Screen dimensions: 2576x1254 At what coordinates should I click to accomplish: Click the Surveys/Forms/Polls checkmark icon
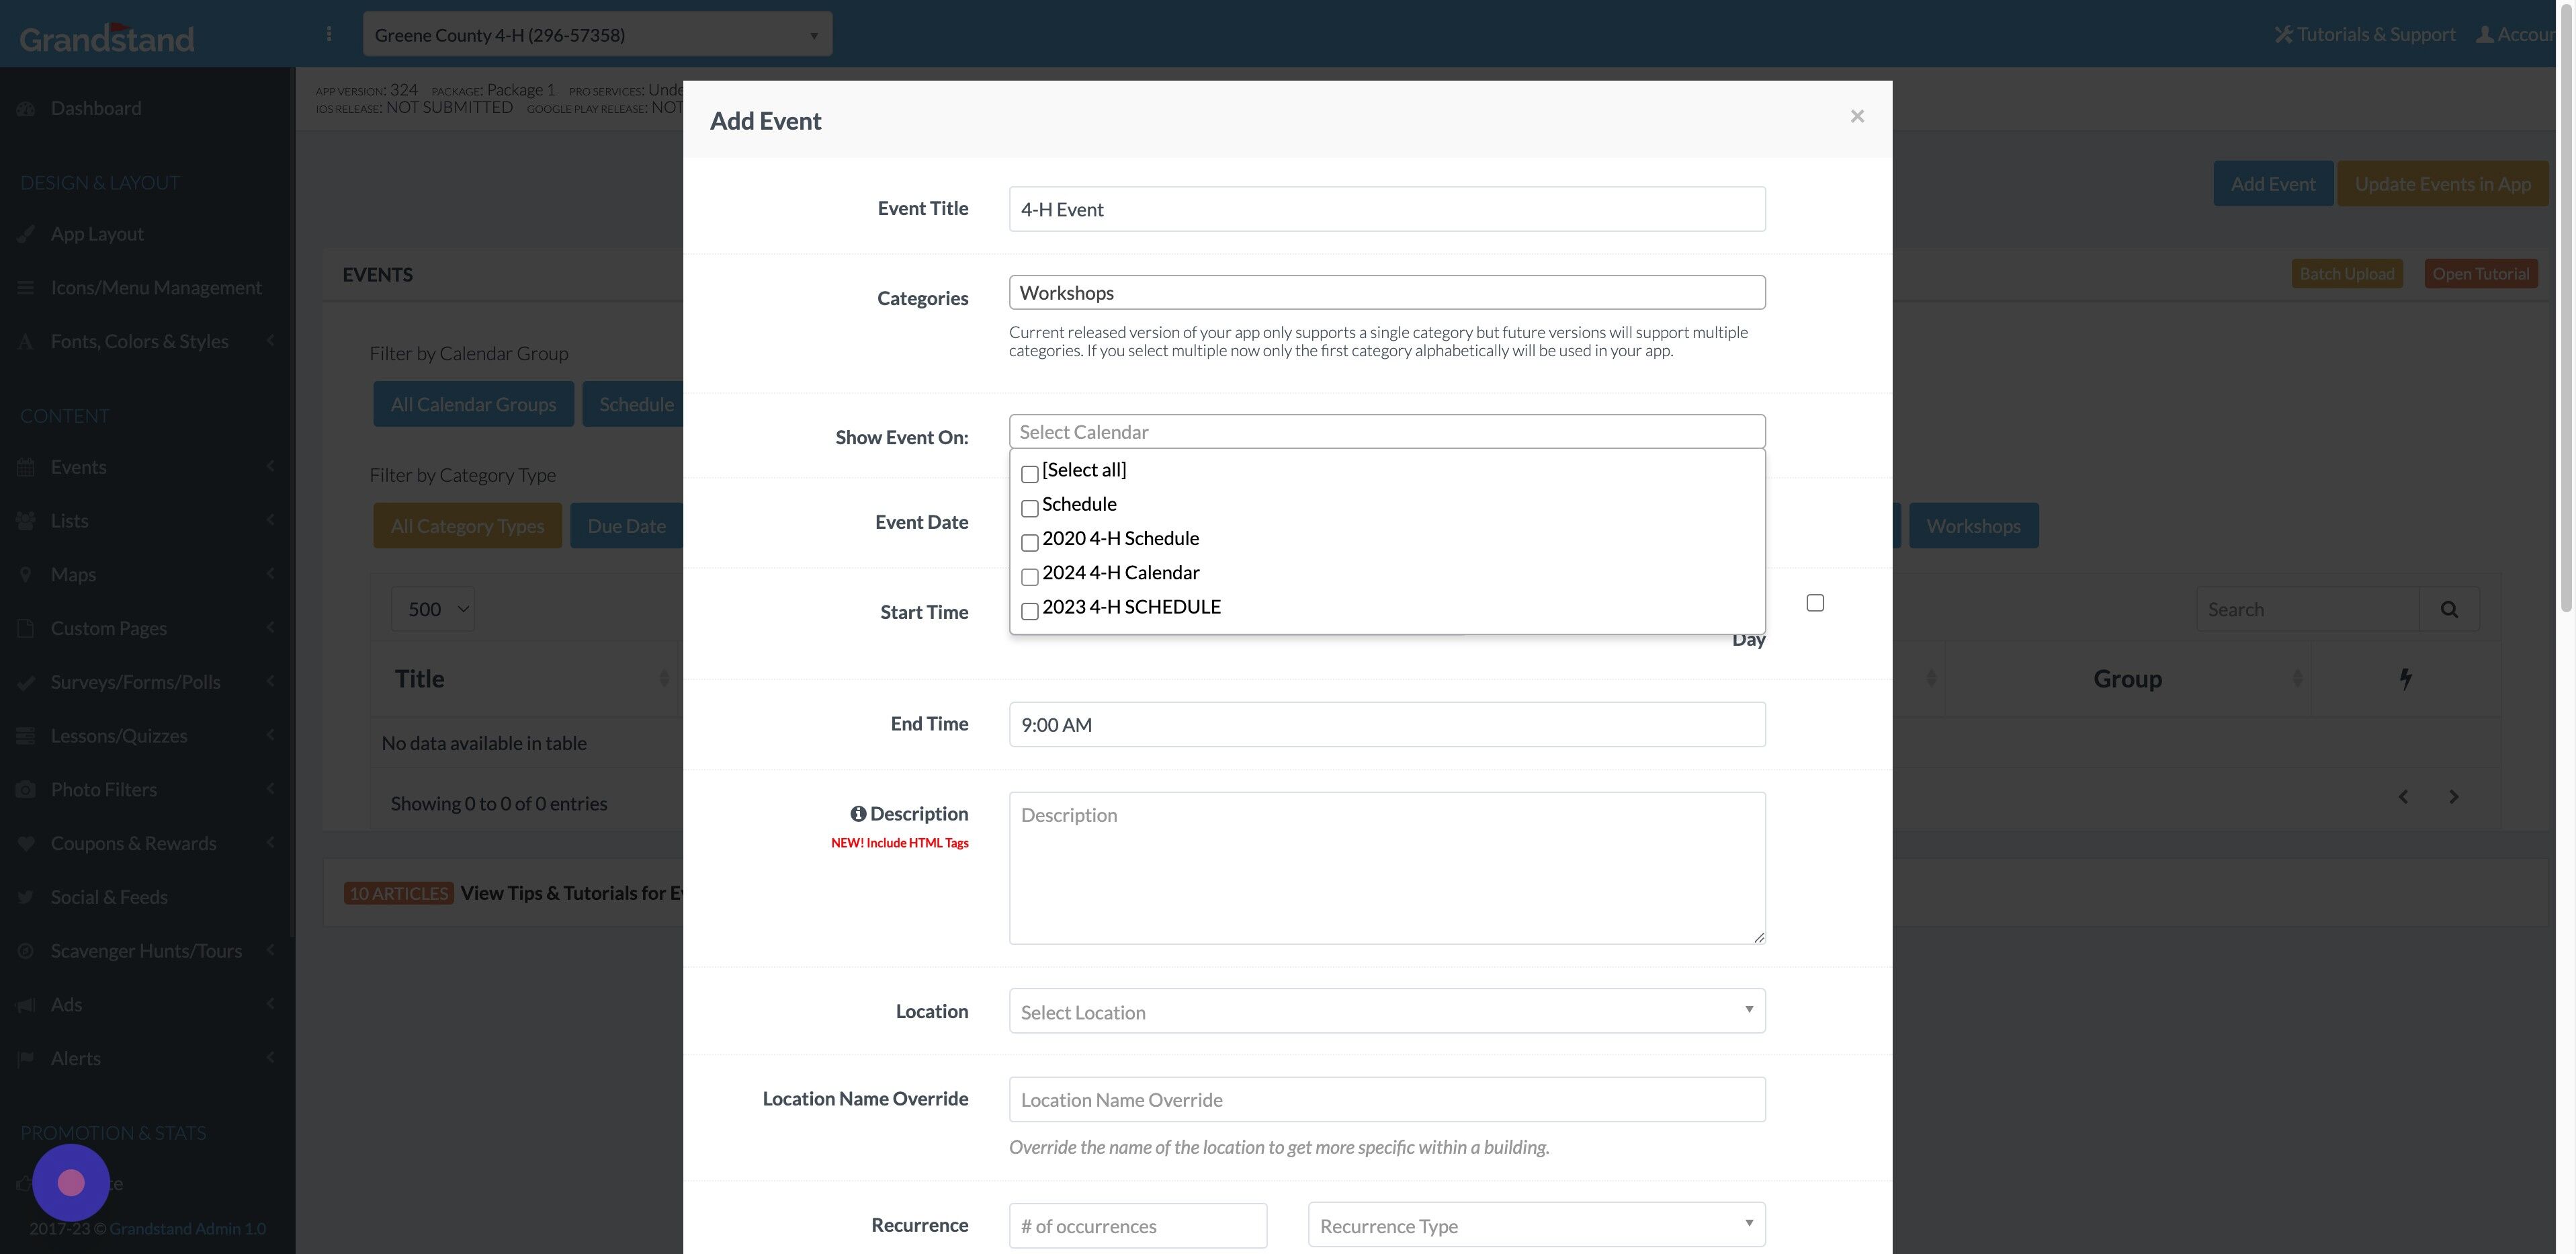(26, 682)
